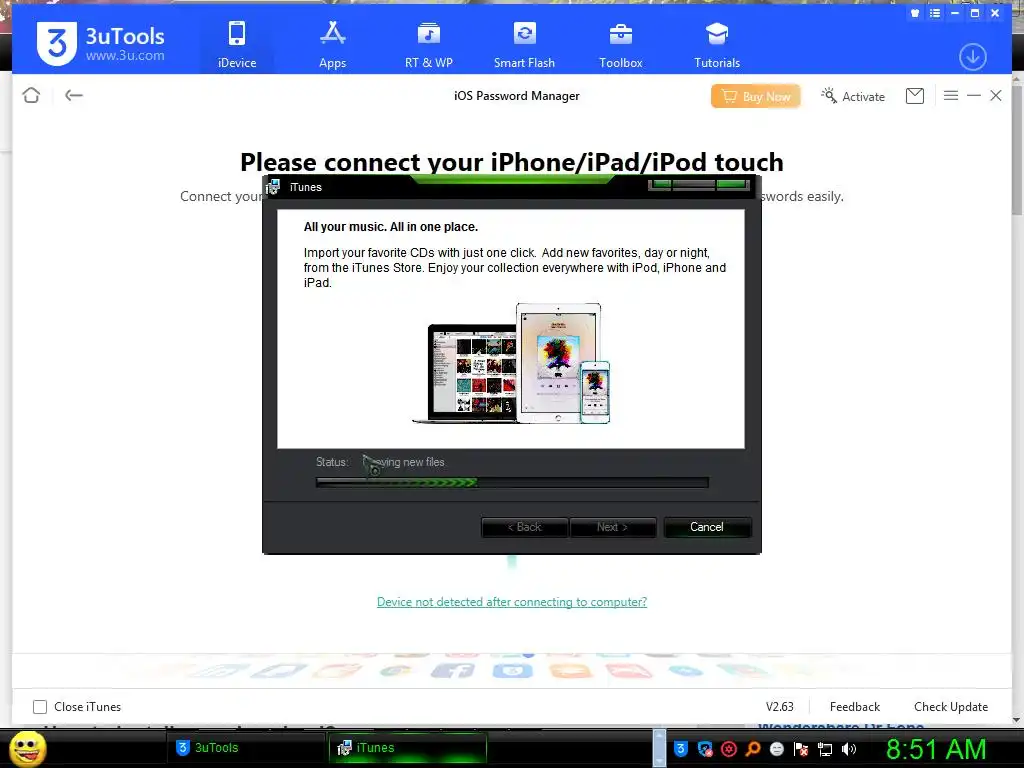
Task: Open the Tutorials section
Action: pyautogui.click(x=716, y=44)
